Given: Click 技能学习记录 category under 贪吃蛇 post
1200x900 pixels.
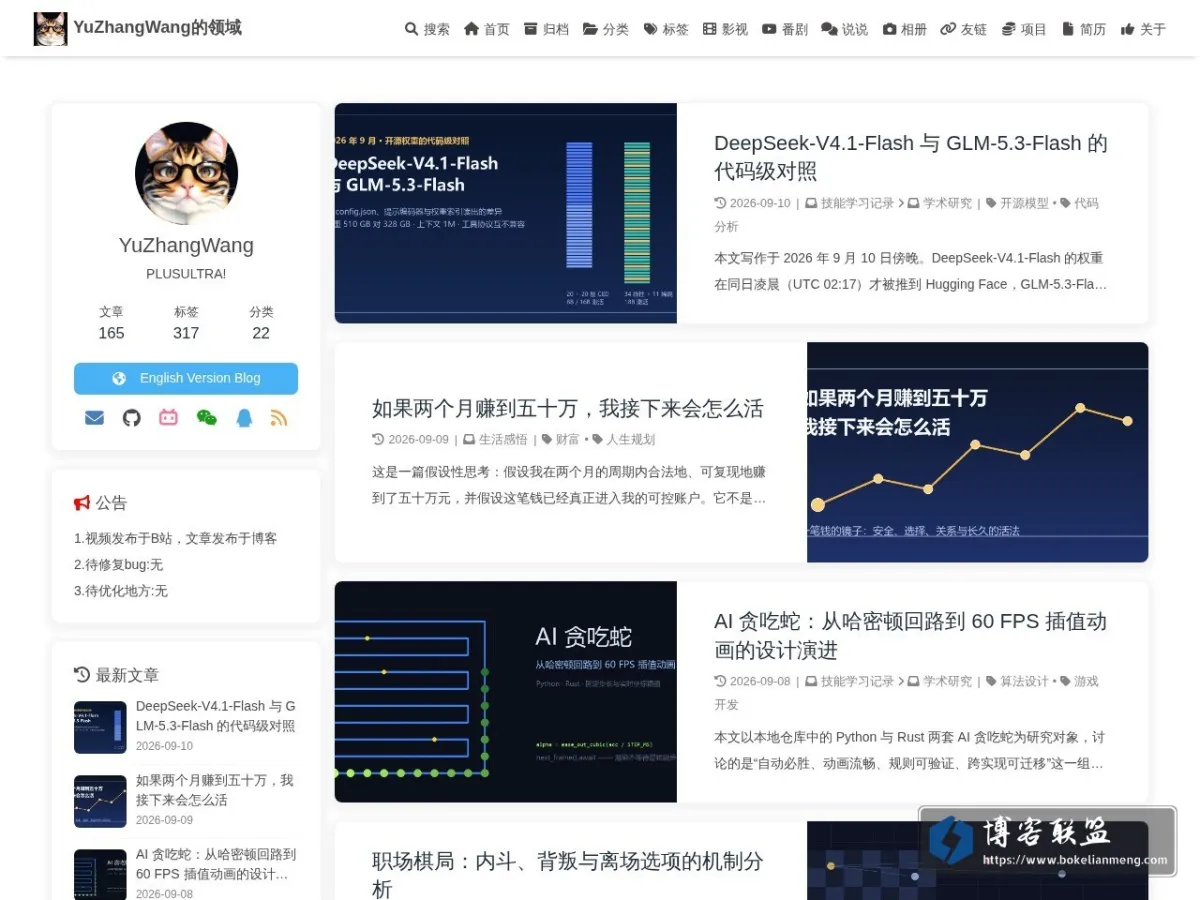Looking at the screenshot, I should [857, 681].
